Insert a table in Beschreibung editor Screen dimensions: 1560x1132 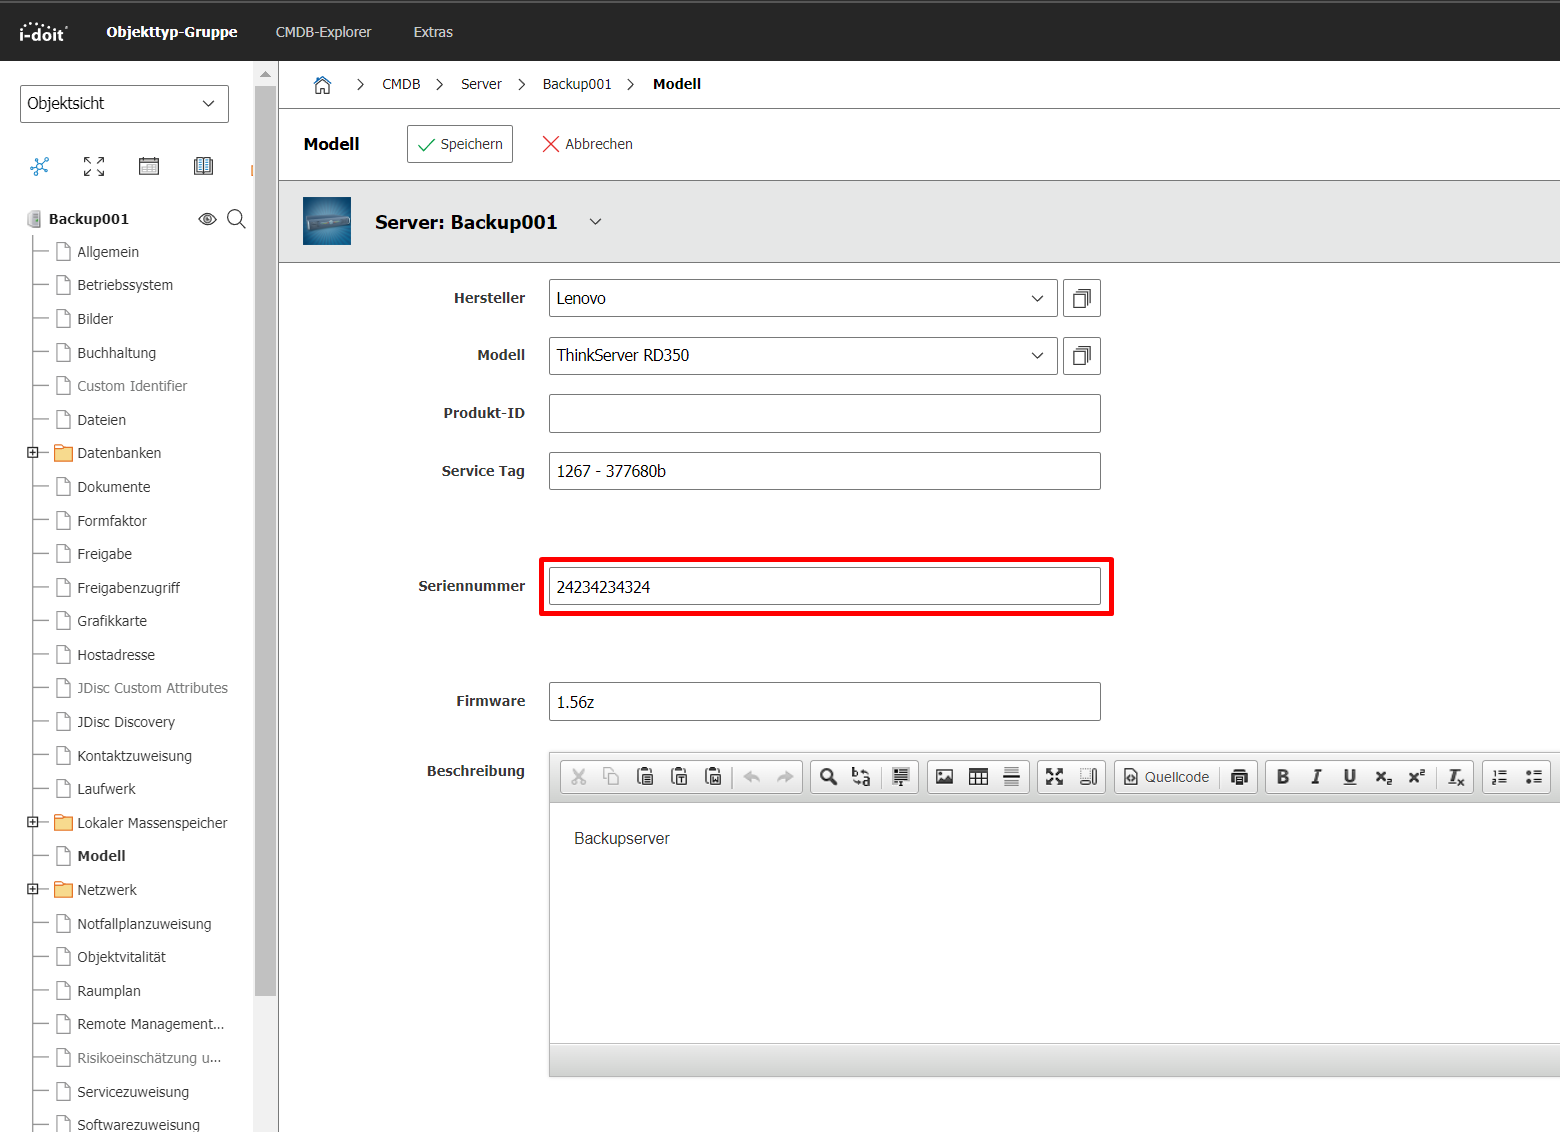(978, 777)
